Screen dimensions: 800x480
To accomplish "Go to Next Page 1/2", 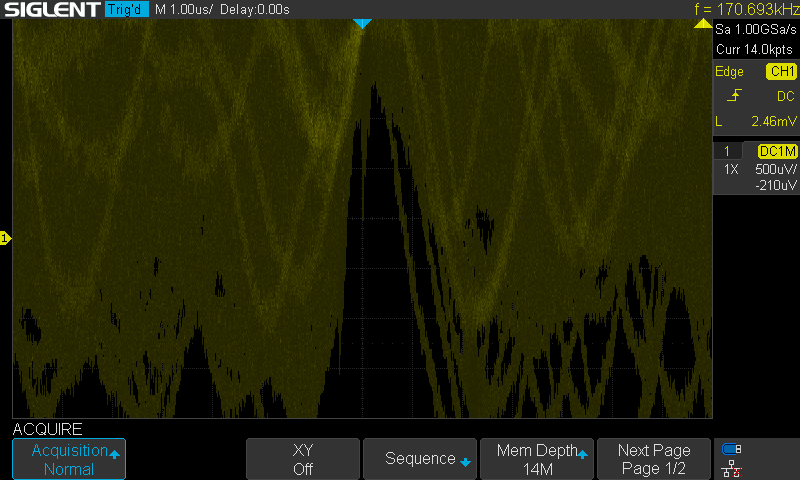I will point(653,459).
